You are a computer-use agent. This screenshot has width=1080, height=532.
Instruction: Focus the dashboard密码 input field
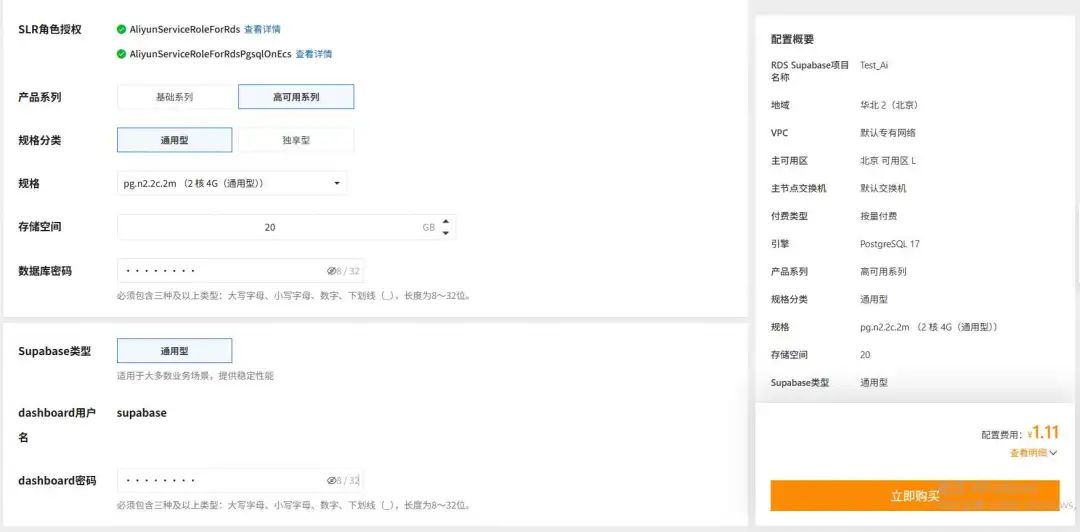(240, 480)
